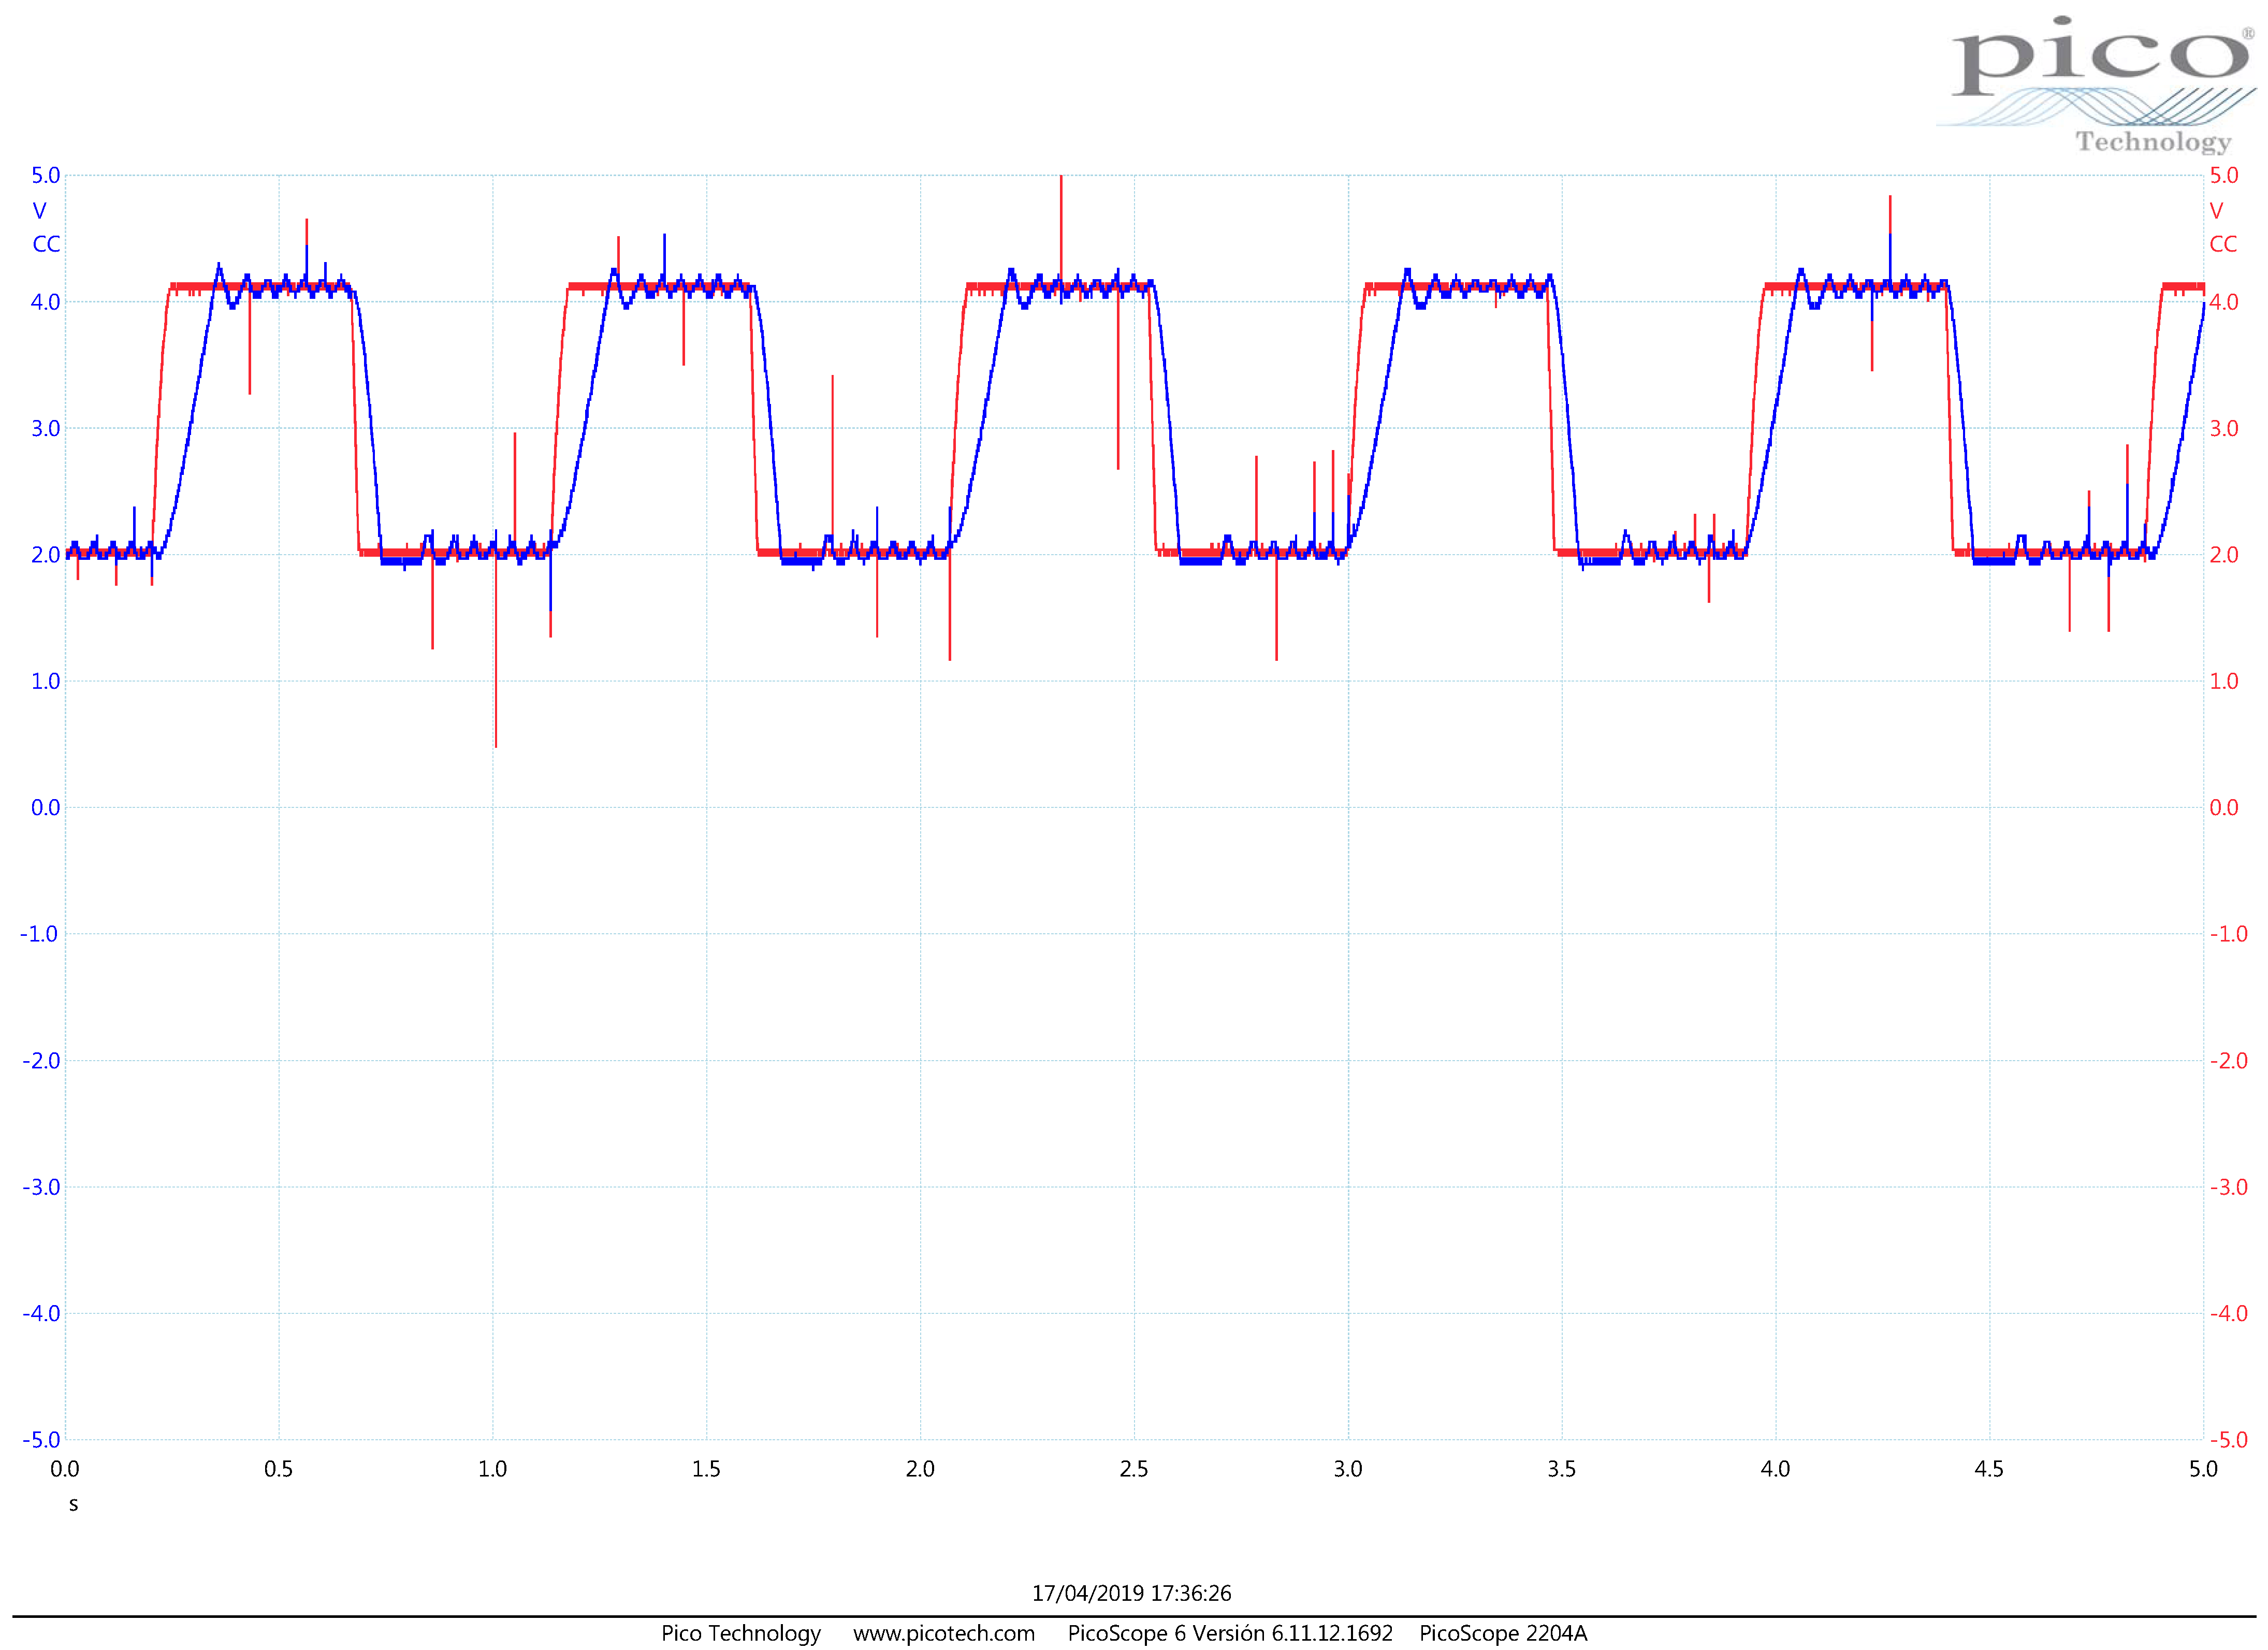This screenshot has height=1650, width=2268.
Task: Click the red 5.0 voltage axis label
Action: point(2223,176)
